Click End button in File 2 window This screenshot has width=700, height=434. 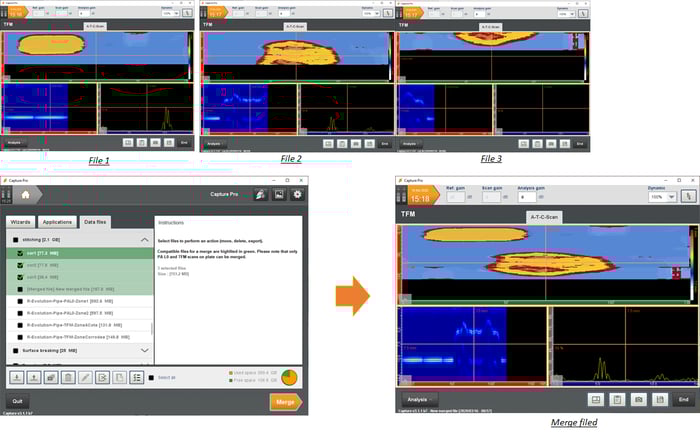click(384, 144)
